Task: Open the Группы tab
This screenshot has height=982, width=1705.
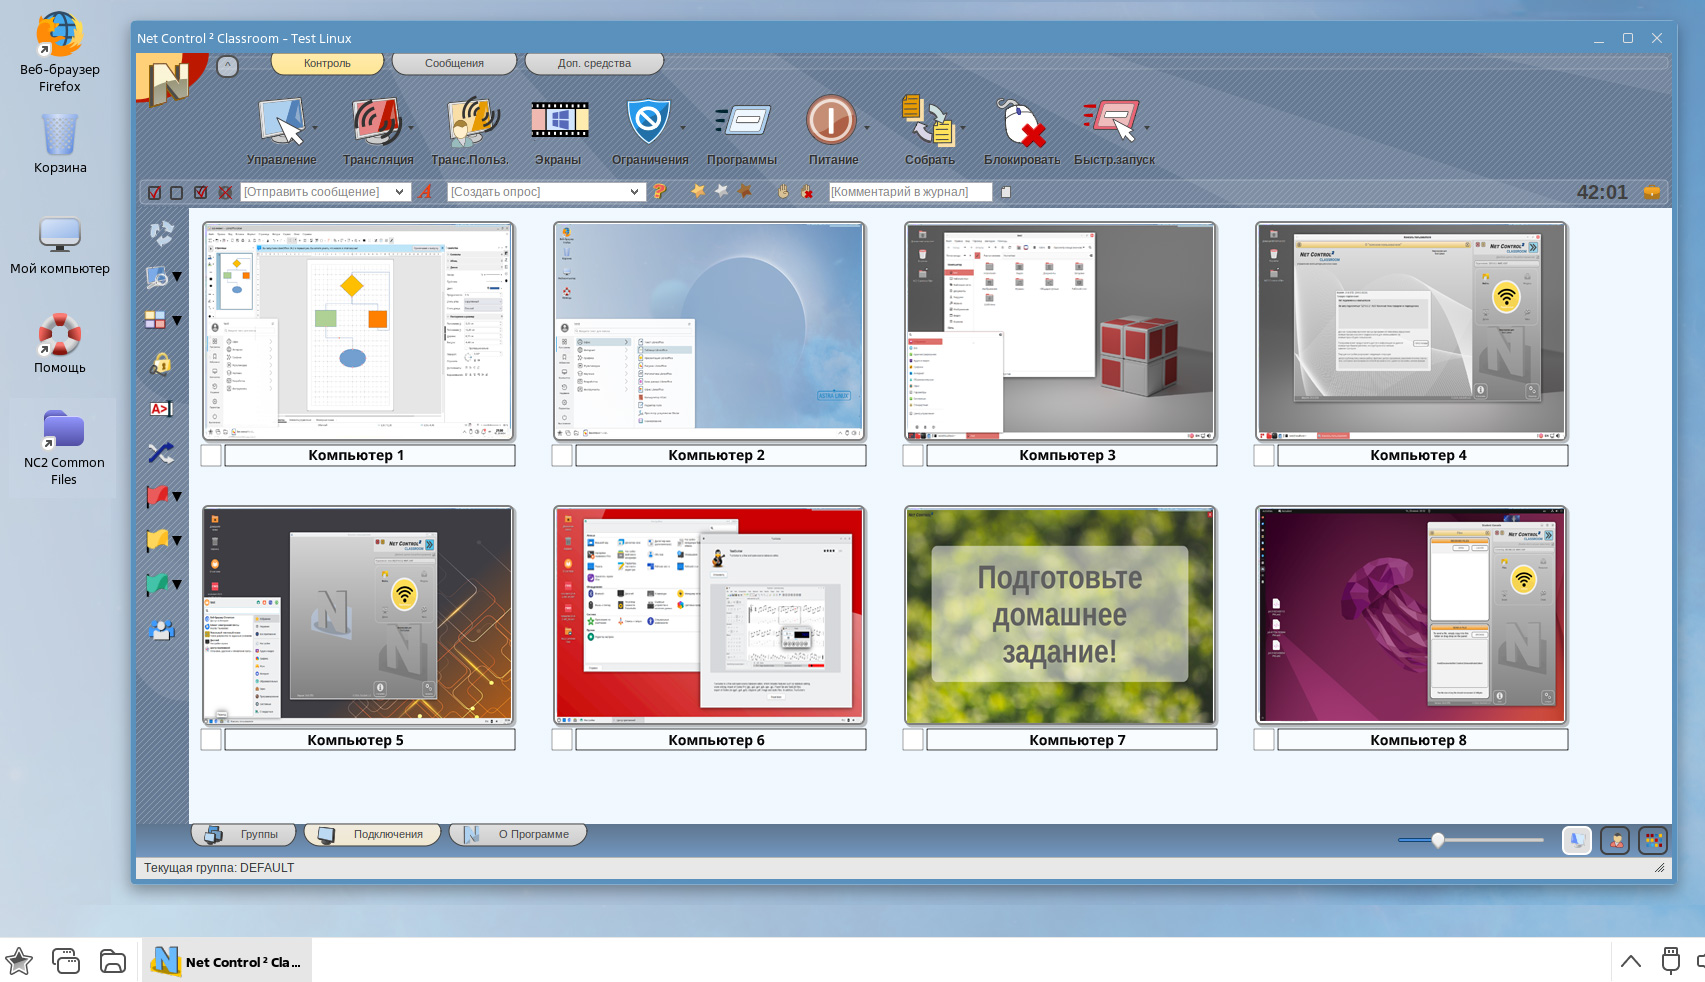Action: [244, 834]
